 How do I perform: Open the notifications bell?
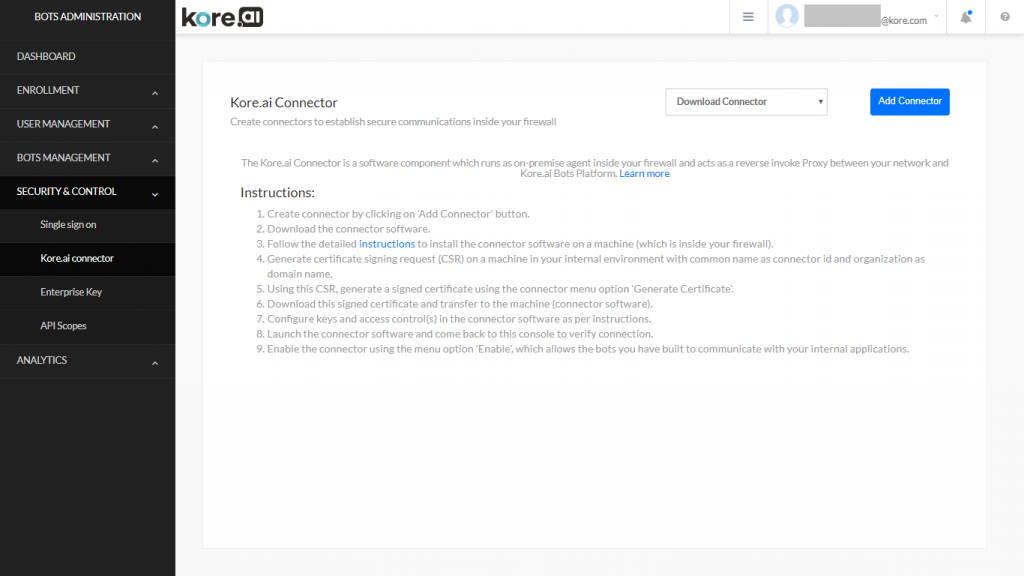click(964, 16)
